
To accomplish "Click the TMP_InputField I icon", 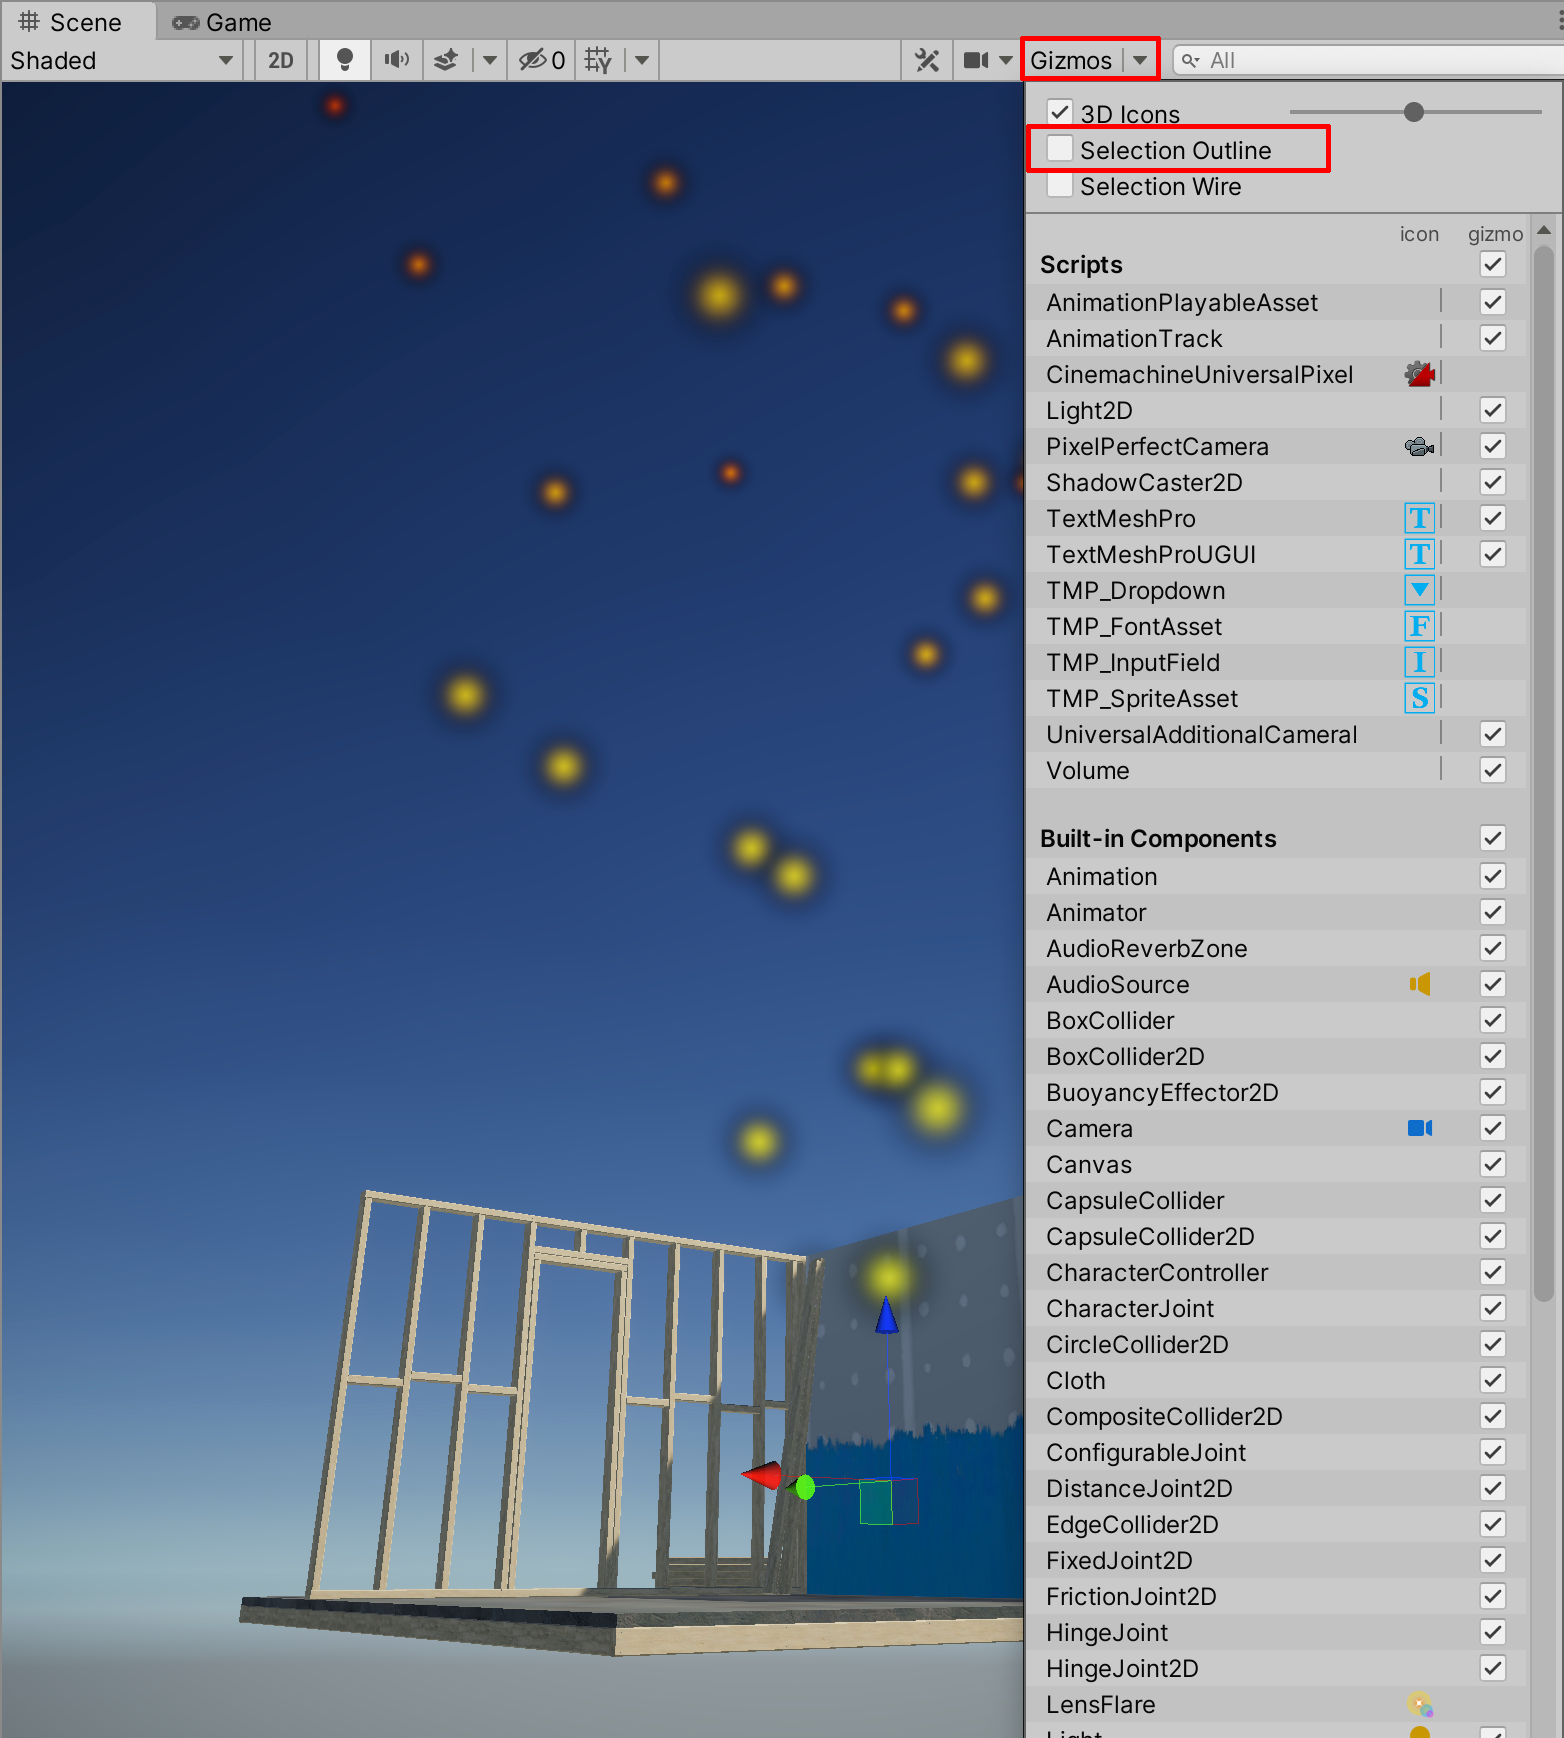I will point(1419,662).
